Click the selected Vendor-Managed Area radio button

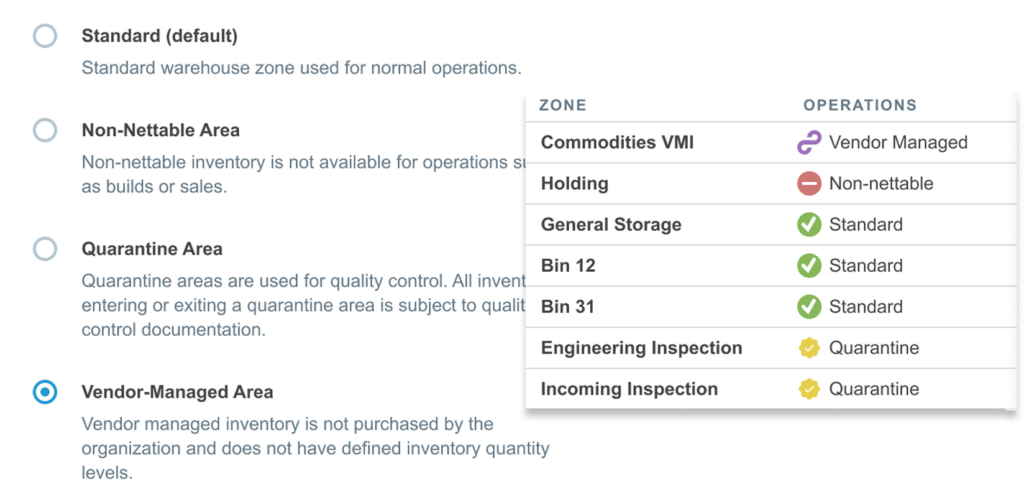click(45, 392)
